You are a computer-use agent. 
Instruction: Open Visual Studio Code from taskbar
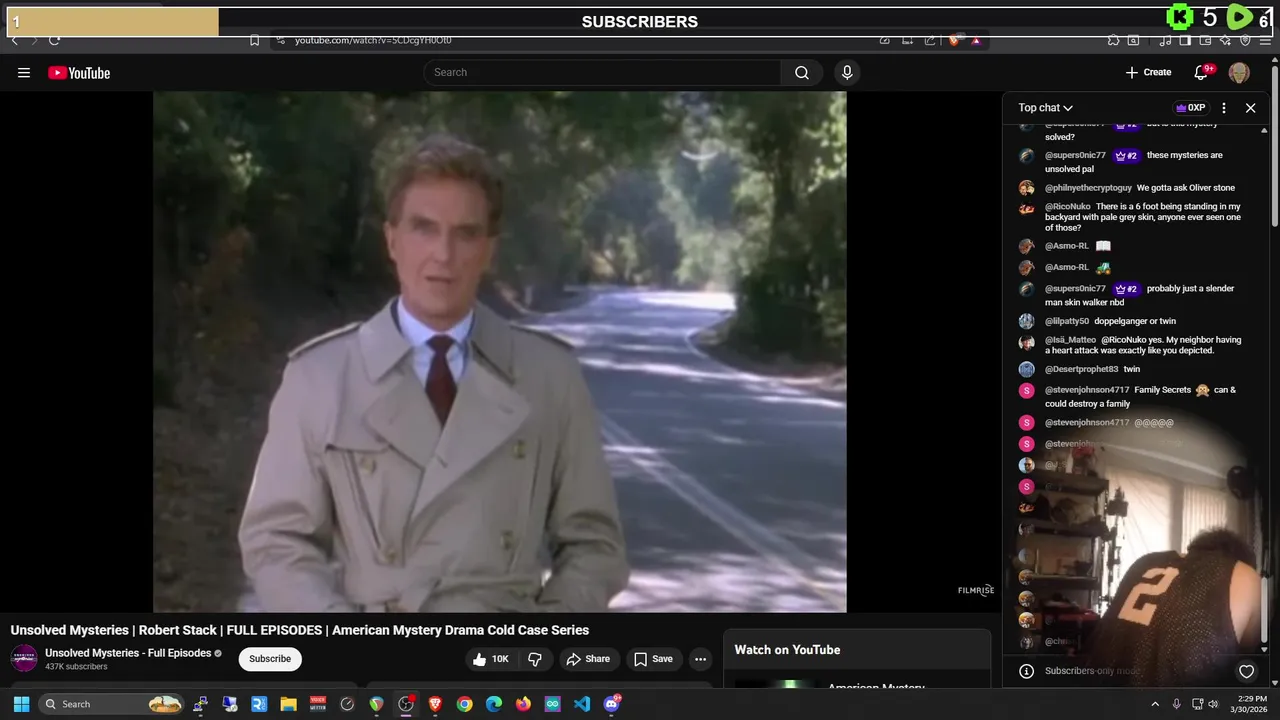(x=582, y=704)
